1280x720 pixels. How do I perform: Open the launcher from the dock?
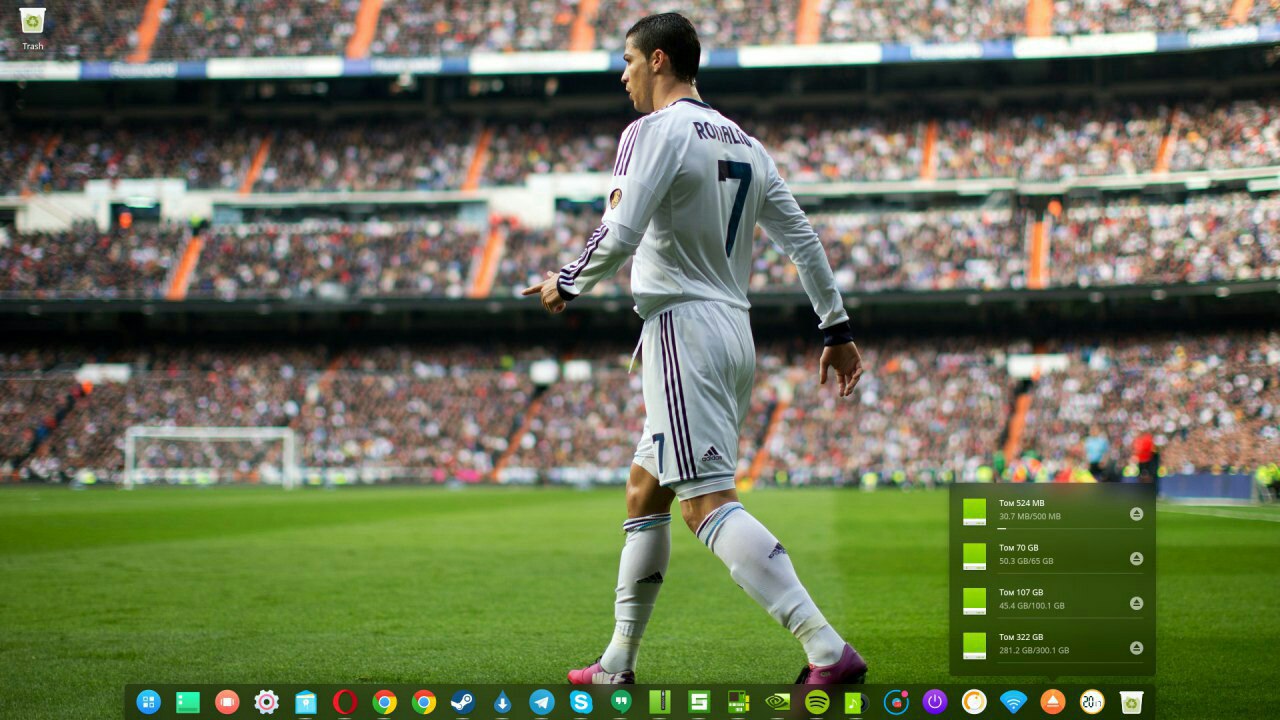148,702
